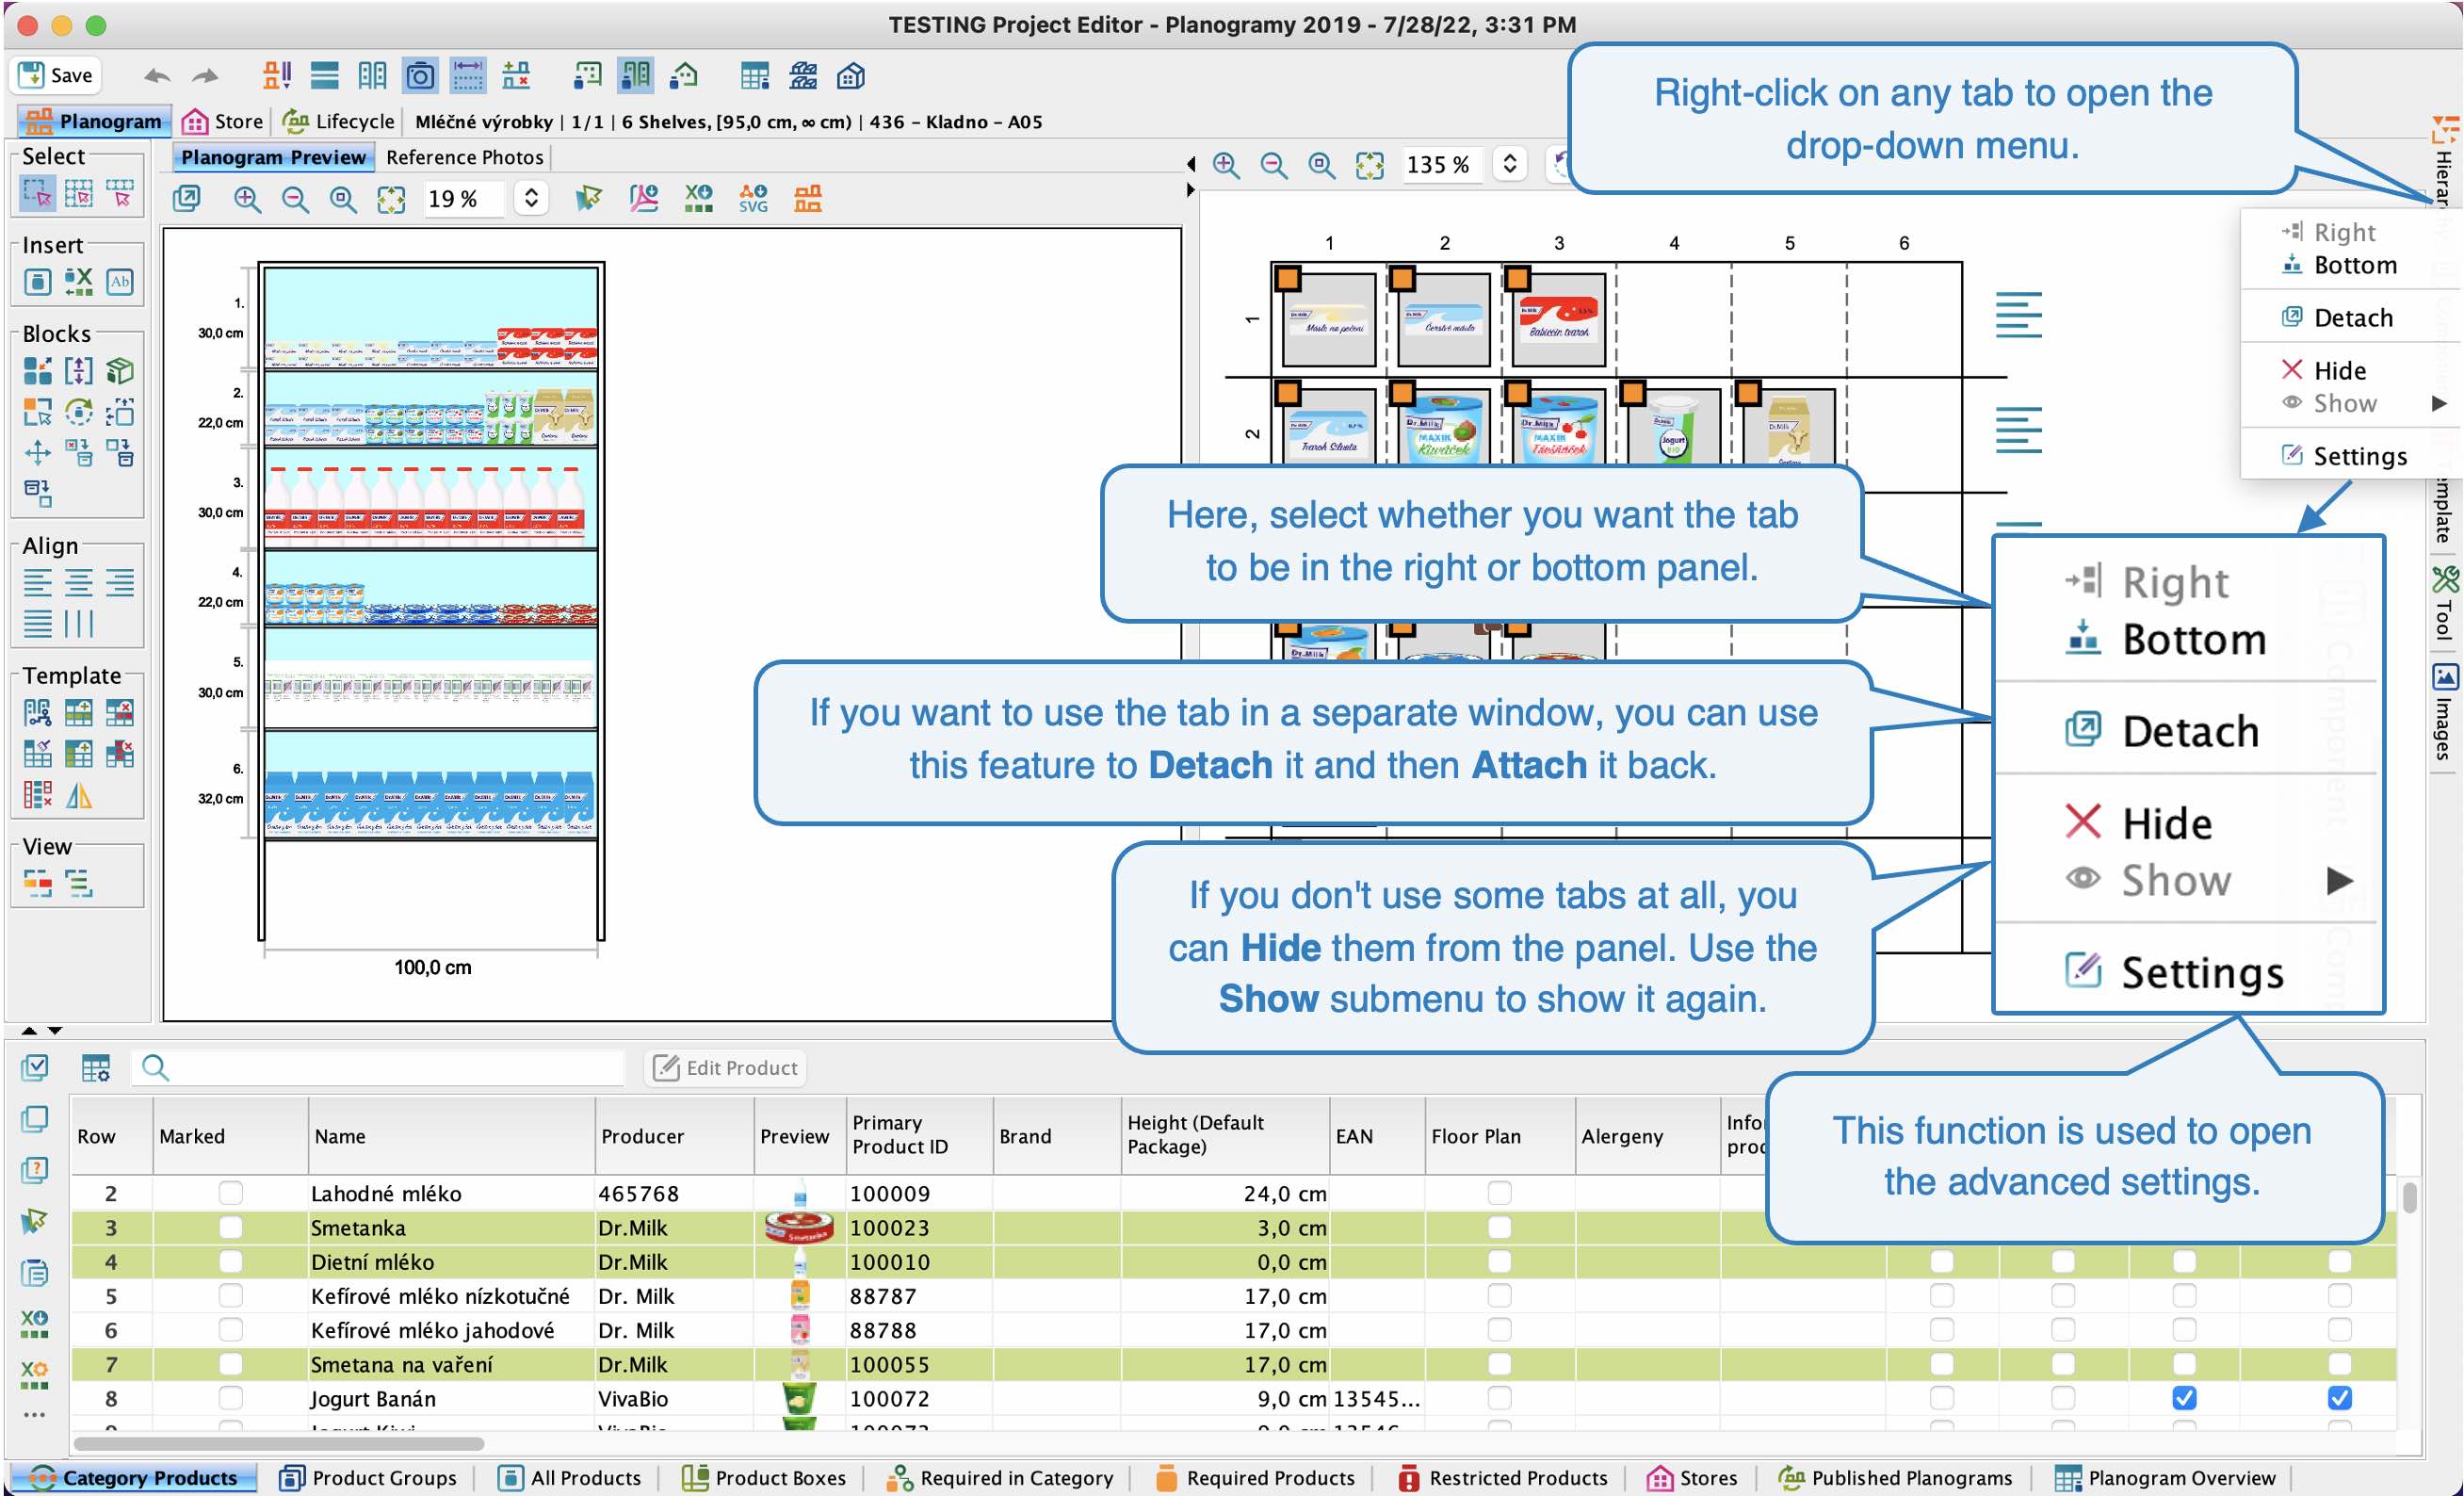The image size is (2464, 1496).
Task: Toggle Marked checkbox for Jogurt Banán
Action: pos(231,1398)
